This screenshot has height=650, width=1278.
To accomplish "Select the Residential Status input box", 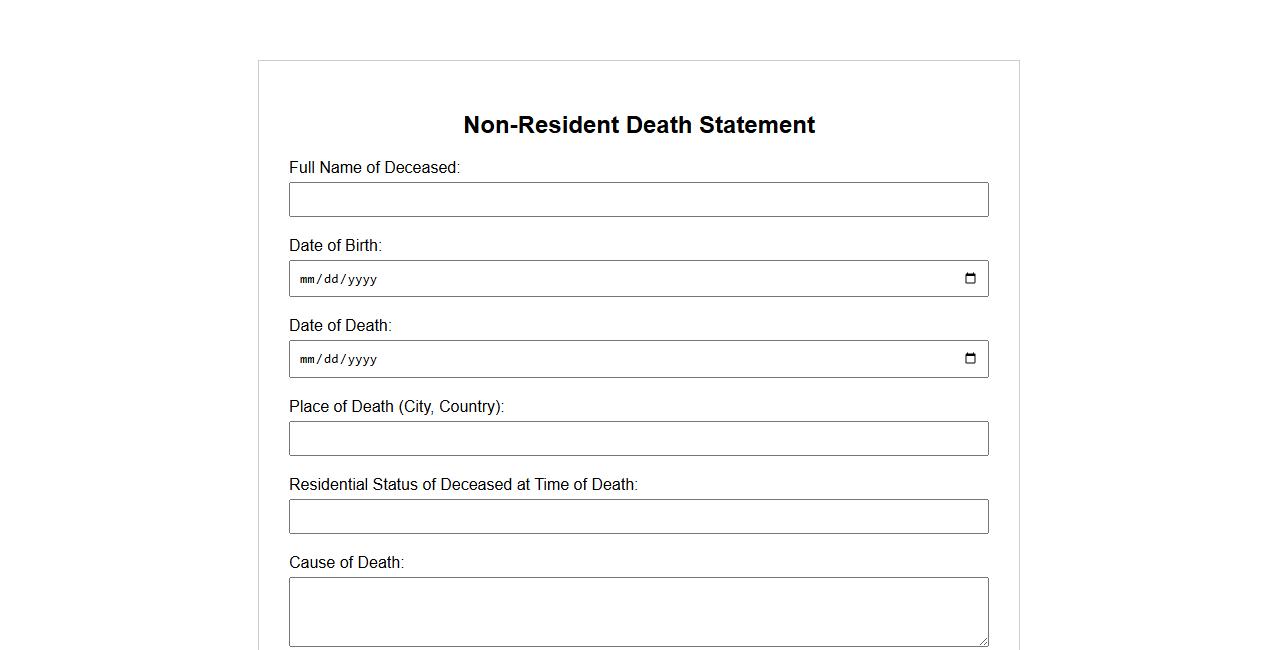I will point(638,517).
